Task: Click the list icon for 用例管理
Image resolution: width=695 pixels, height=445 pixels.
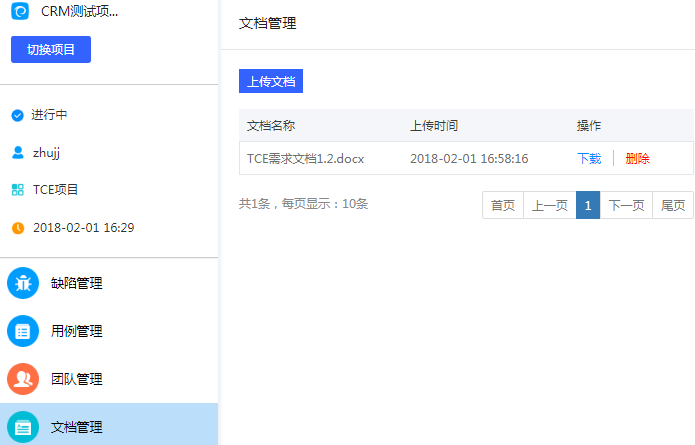Action: click(23, 331)
